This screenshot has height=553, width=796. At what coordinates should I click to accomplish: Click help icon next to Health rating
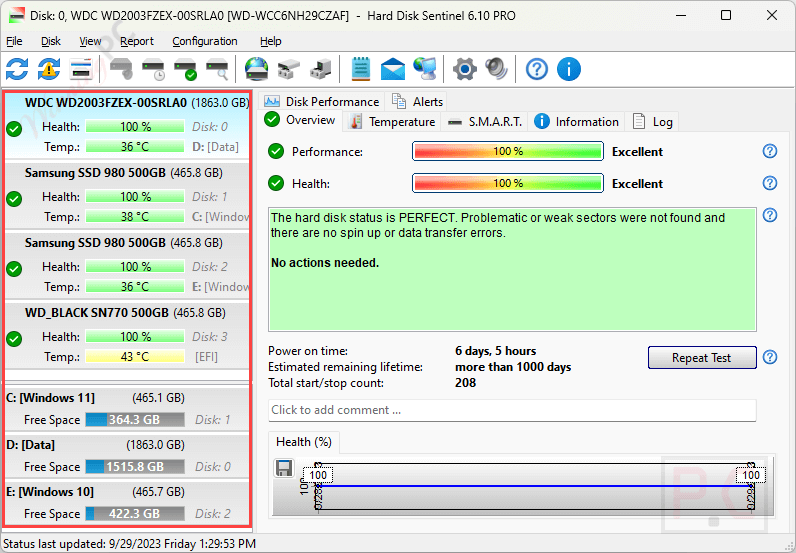click(x=770, y=183)
